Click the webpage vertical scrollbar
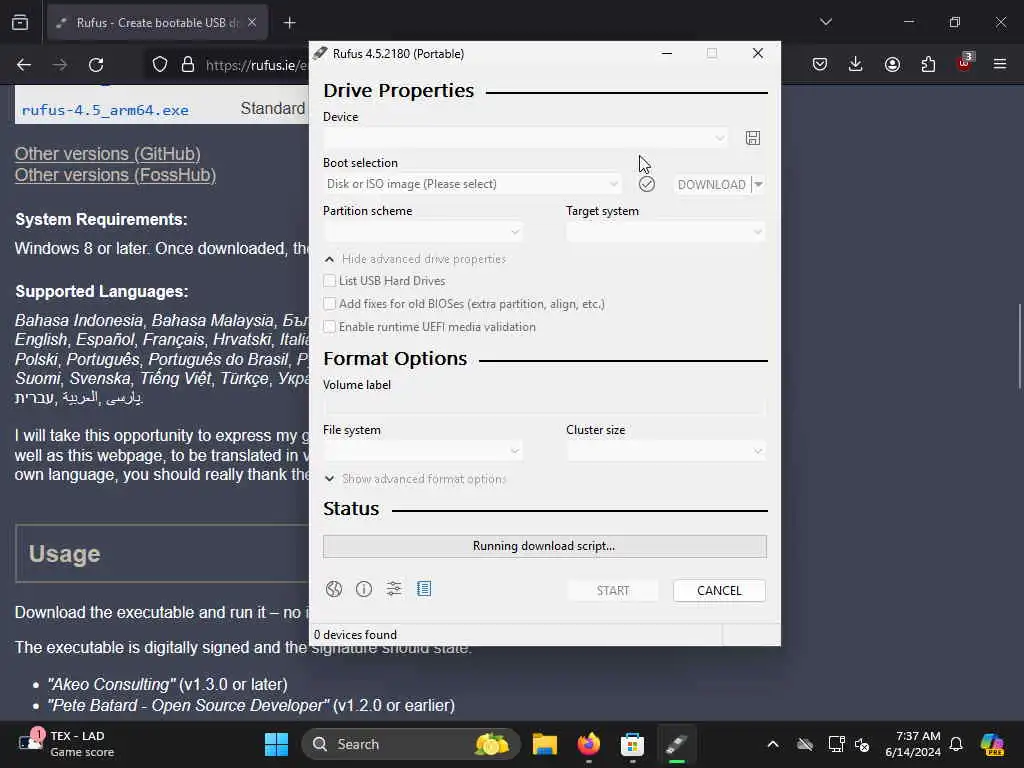 pyautogui.click(x=1019, y=346)
